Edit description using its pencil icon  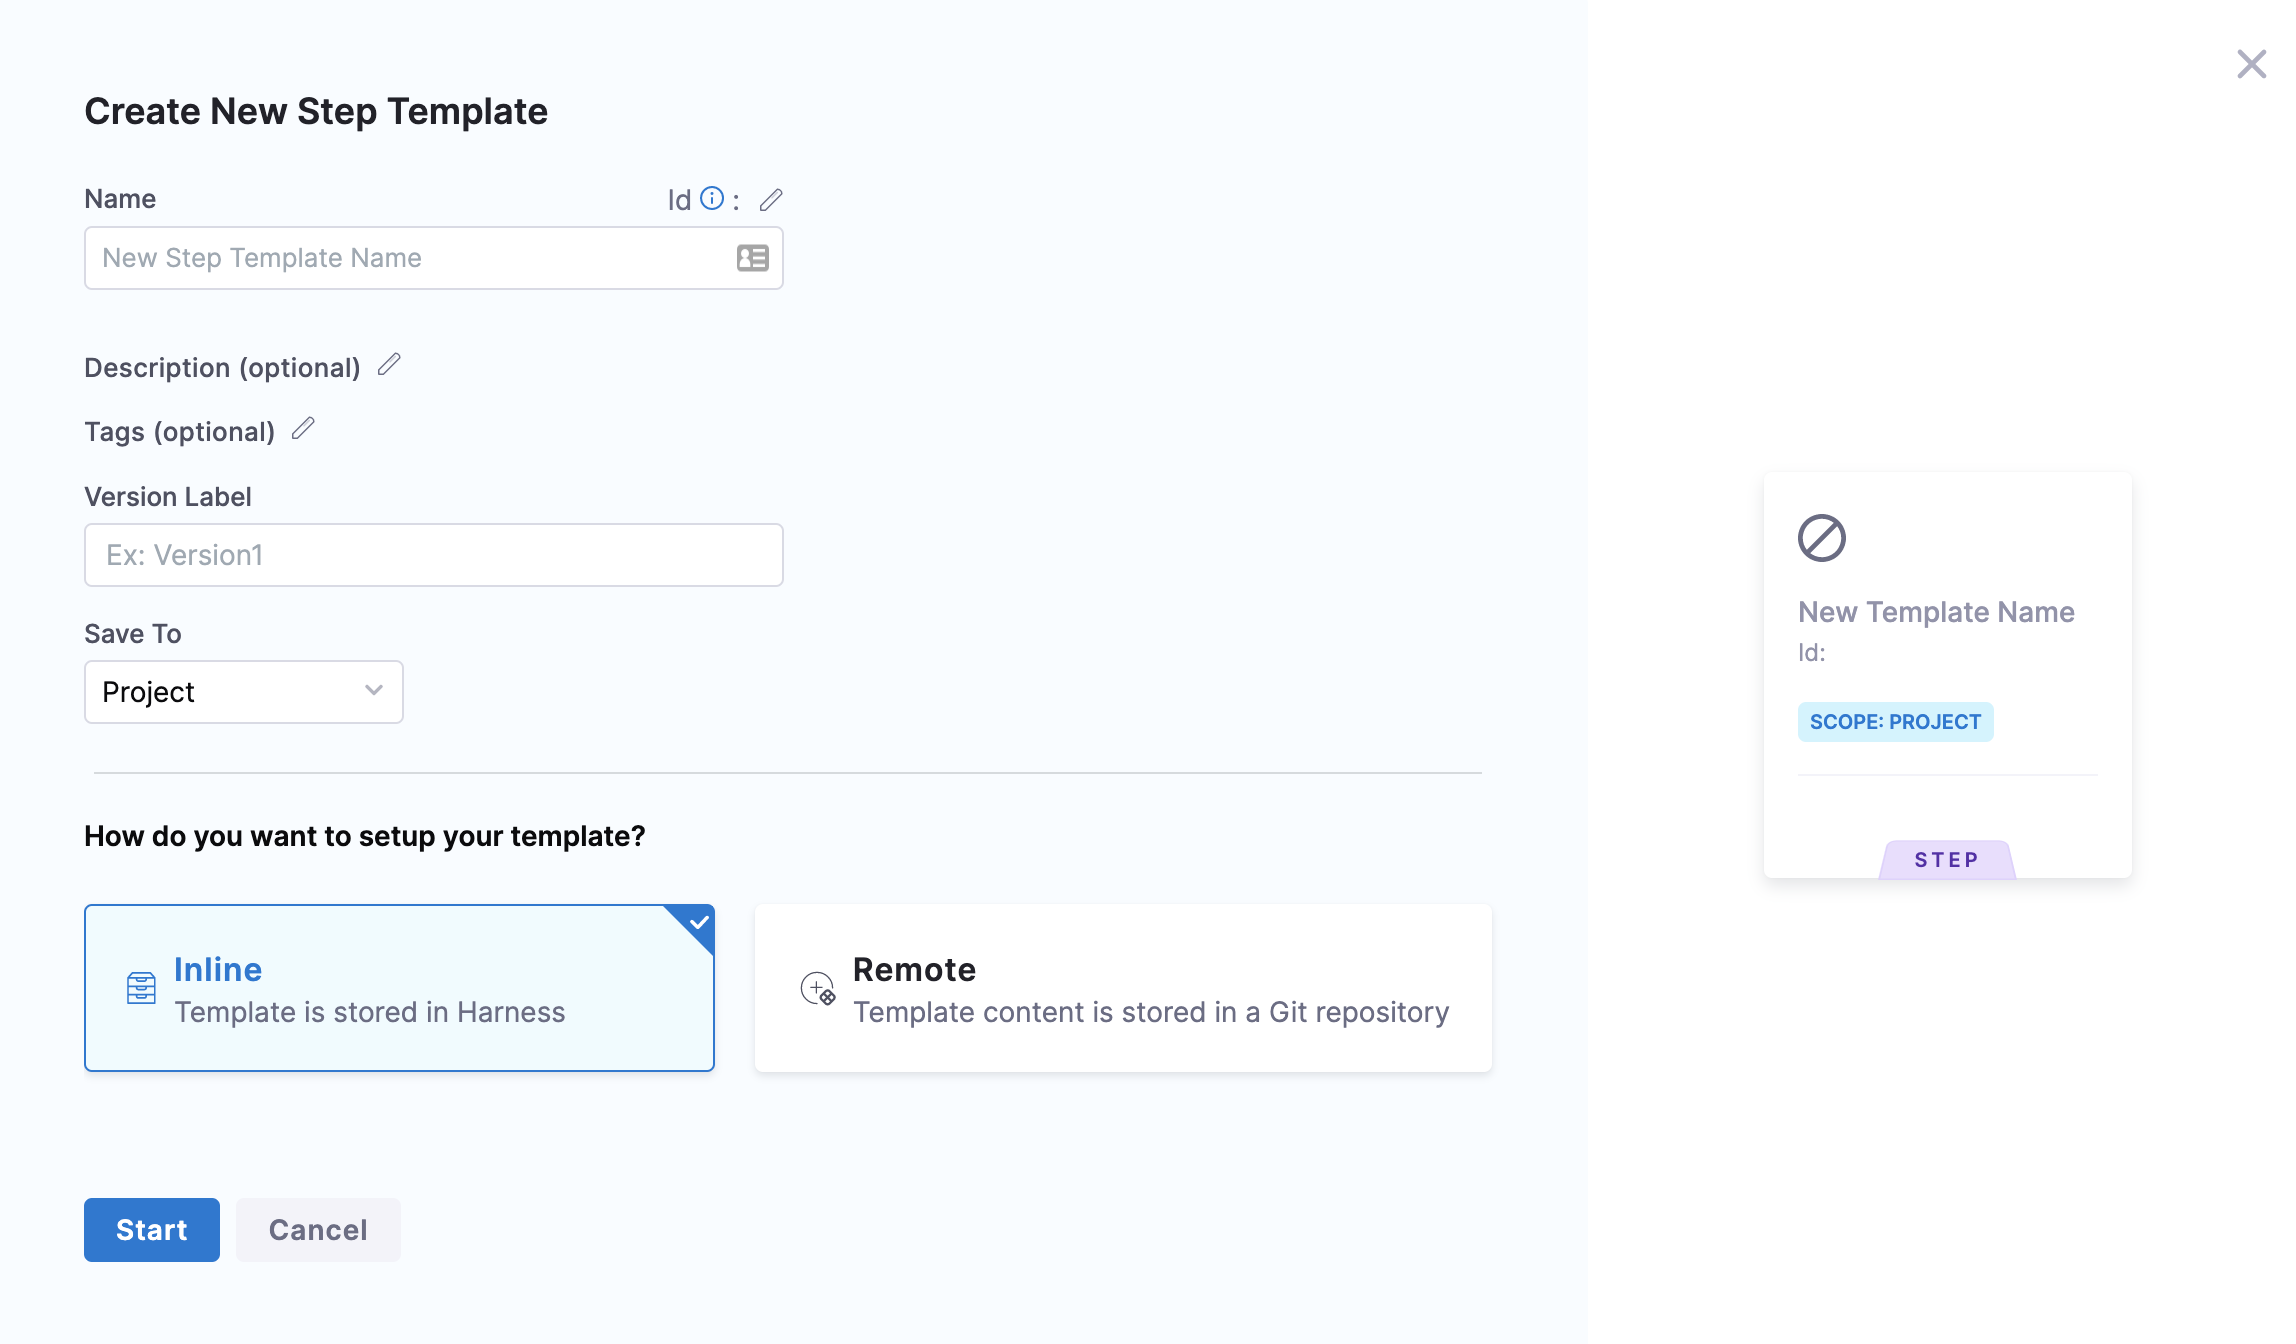coord(389,365)
